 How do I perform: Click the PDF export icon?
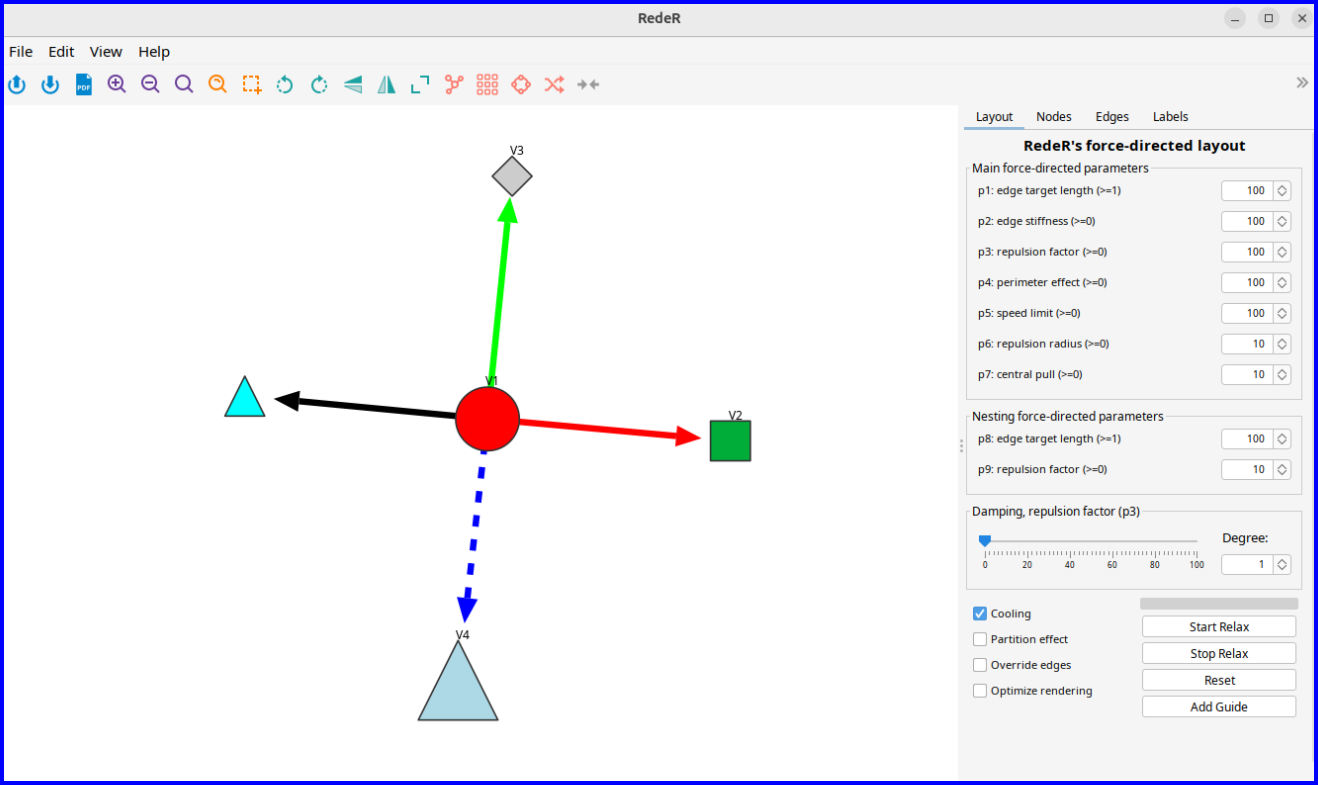pos(84,85)
